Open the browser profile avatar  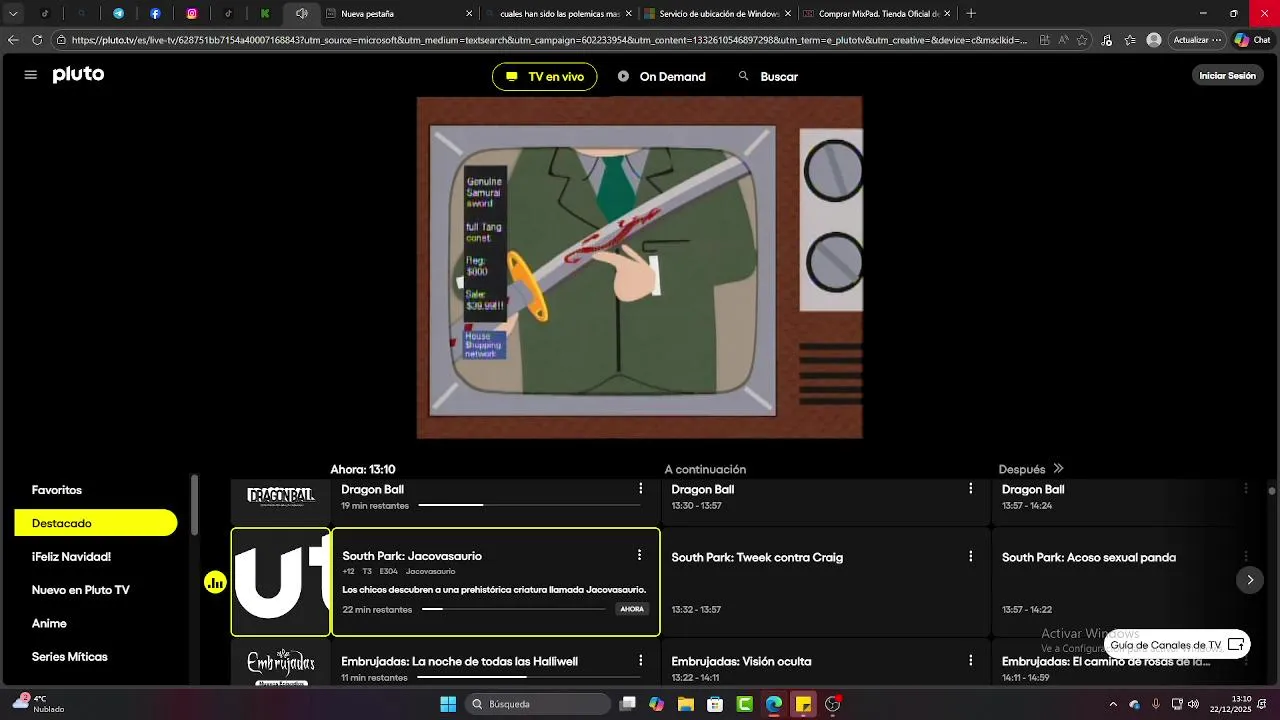click(x=1154, y=40)
